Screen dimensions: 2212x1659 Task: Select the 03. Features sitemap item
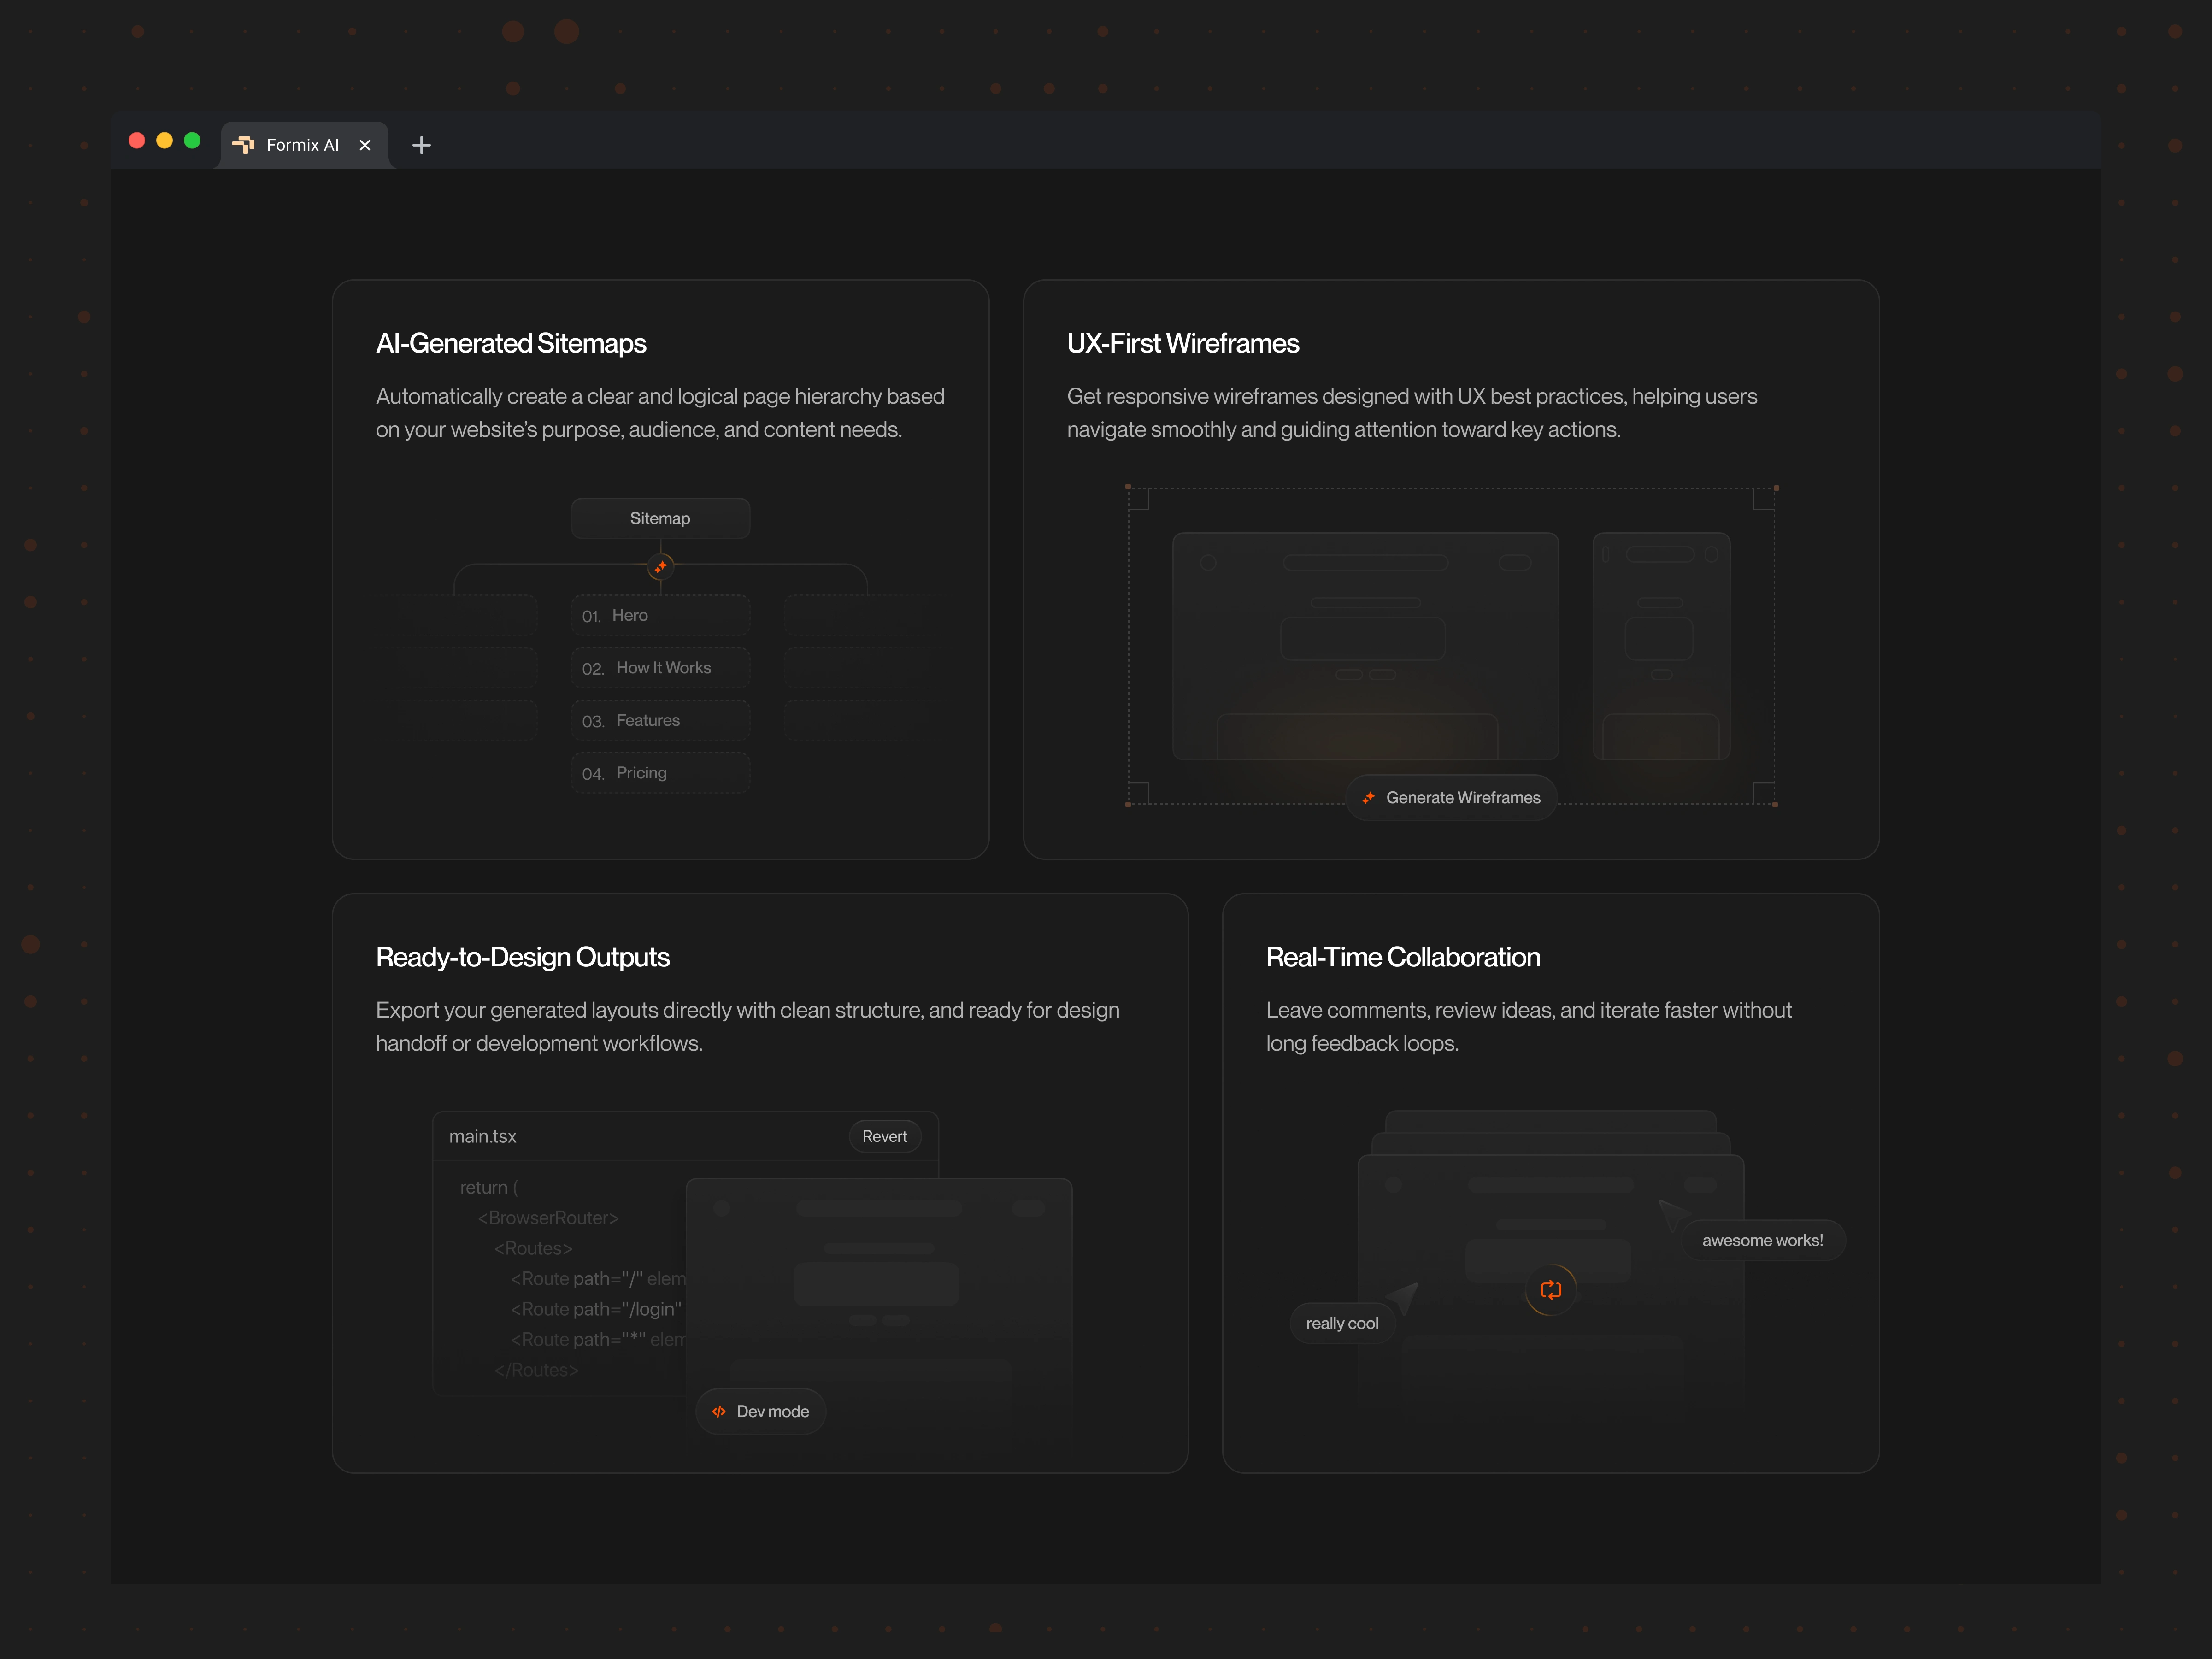pos(660,720)
